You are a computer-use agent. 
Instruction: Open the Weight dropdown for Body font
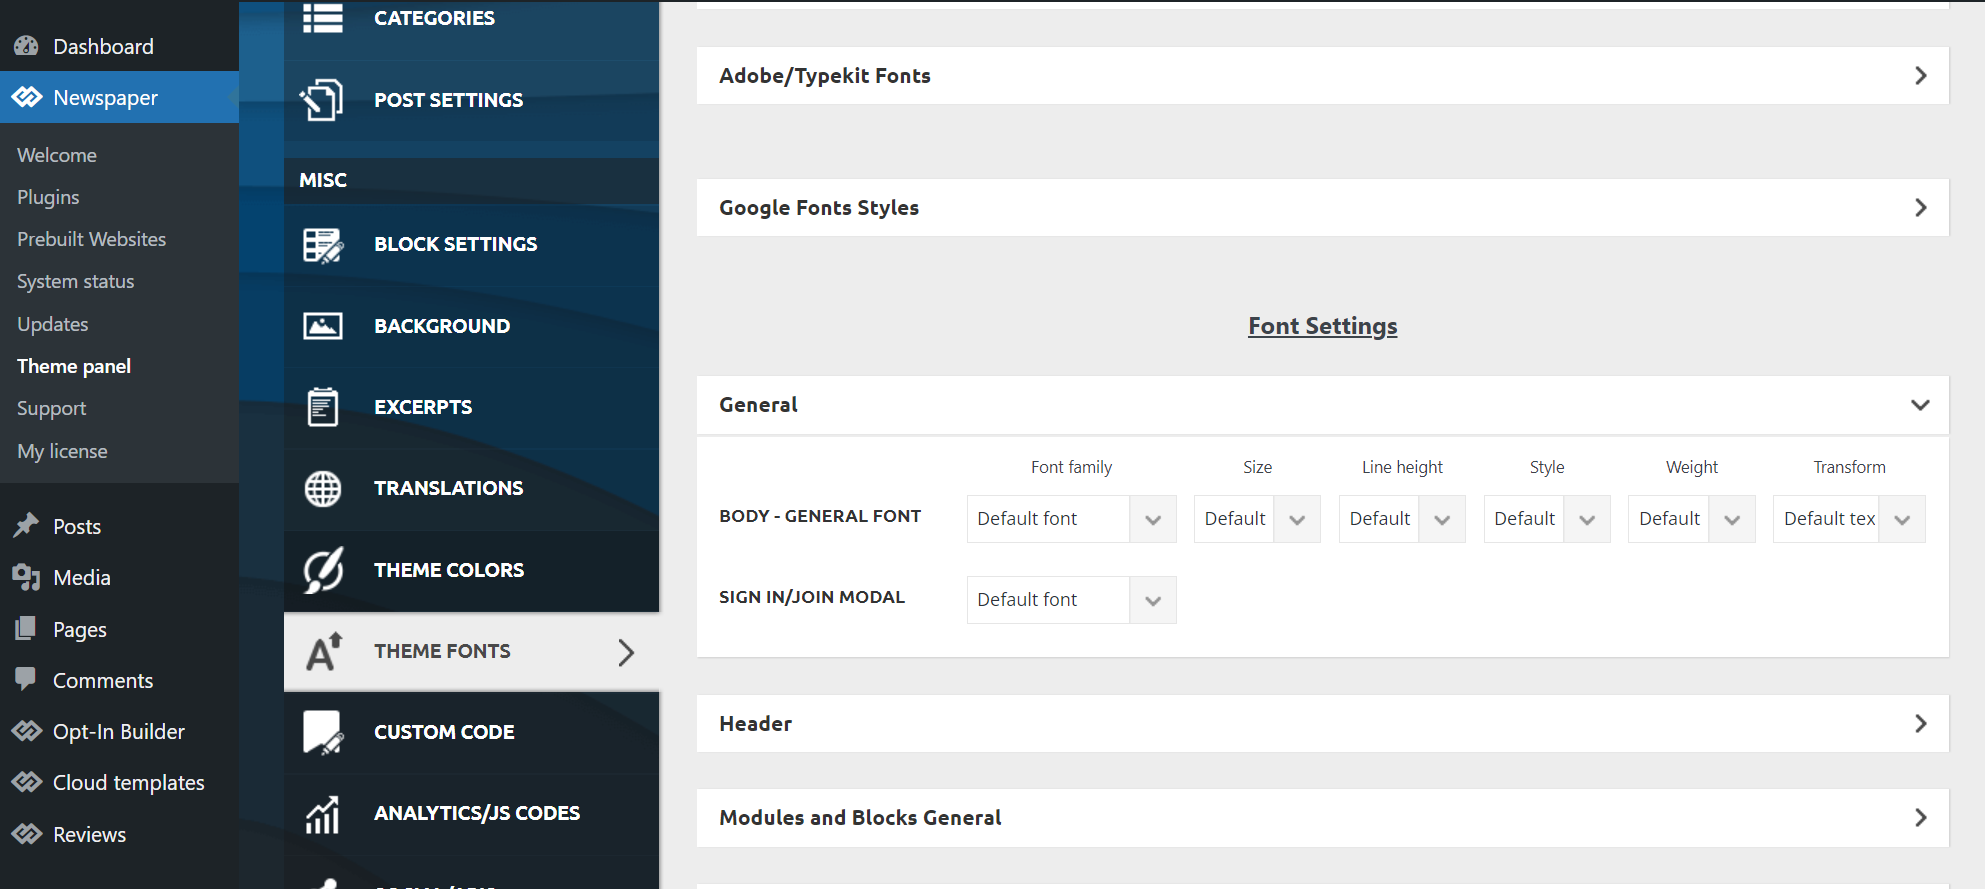pyautogui.click(x=1691, y=519)
